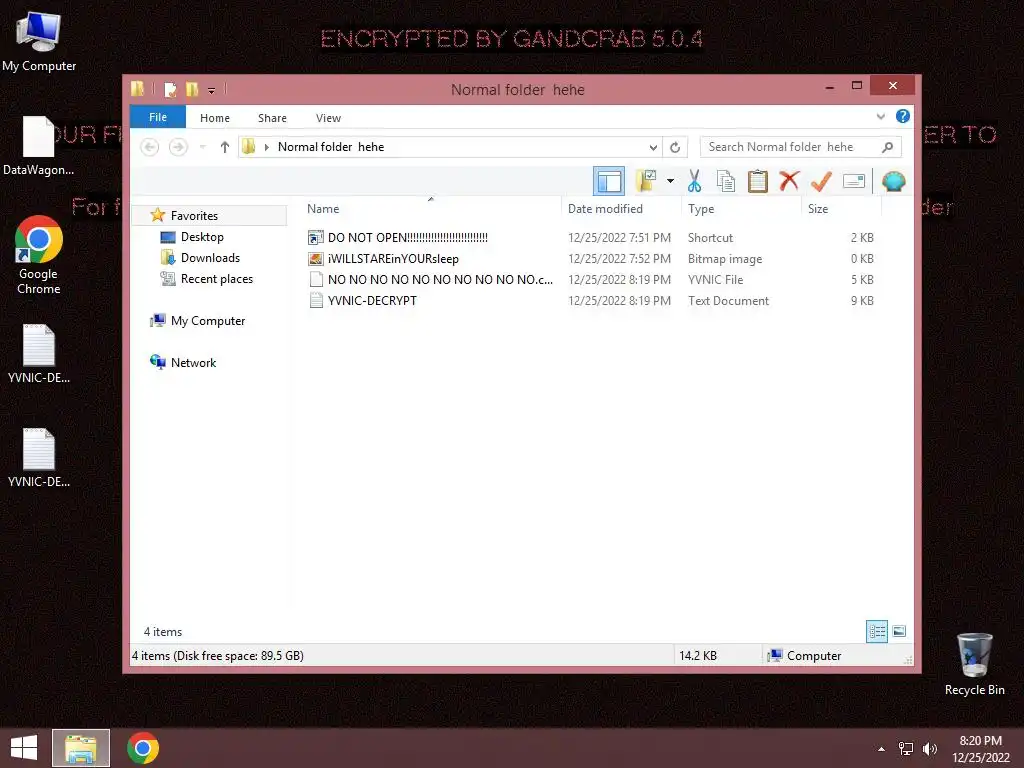This screenshot has height=768, width=1024.
Task: Click the red X Delete icon
Action: (x=789, y=181)
